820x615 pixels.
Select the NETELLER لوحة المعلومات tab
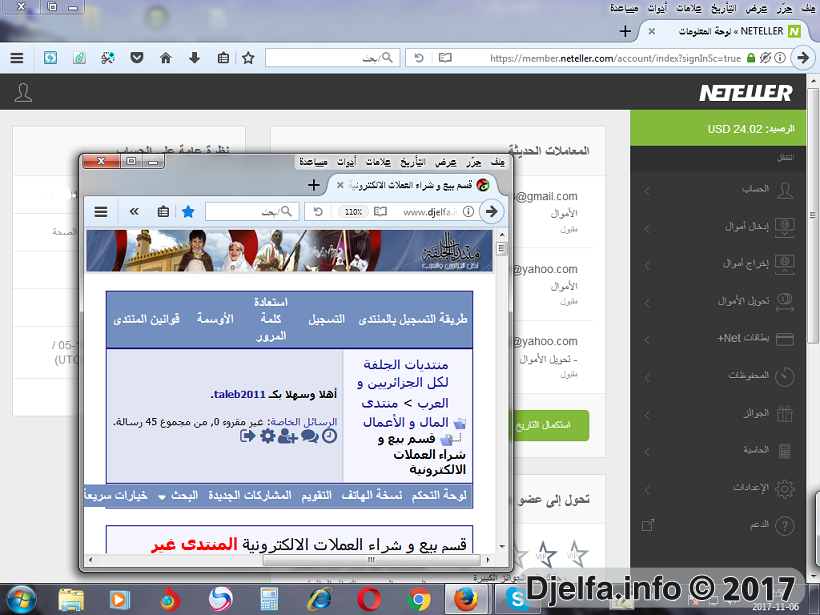(723, 31)
